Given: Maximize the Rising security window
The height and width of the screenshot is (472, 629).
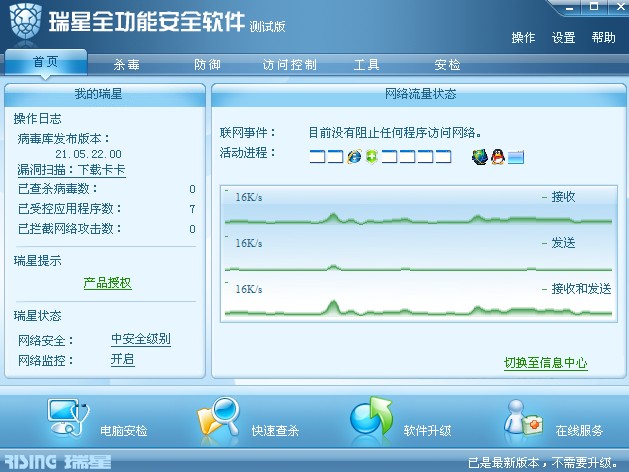Looking at the screenshot, I should tap(594, 6).
